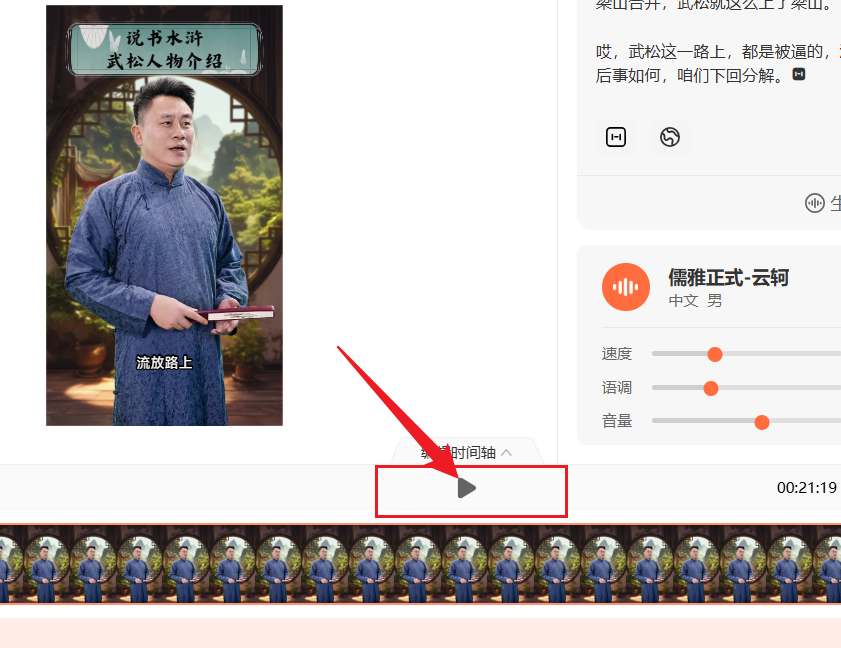This screenshot has height=648, width=841.
Task: Click the circular waveform generate-audio icon
Action: tap(815, 203)
